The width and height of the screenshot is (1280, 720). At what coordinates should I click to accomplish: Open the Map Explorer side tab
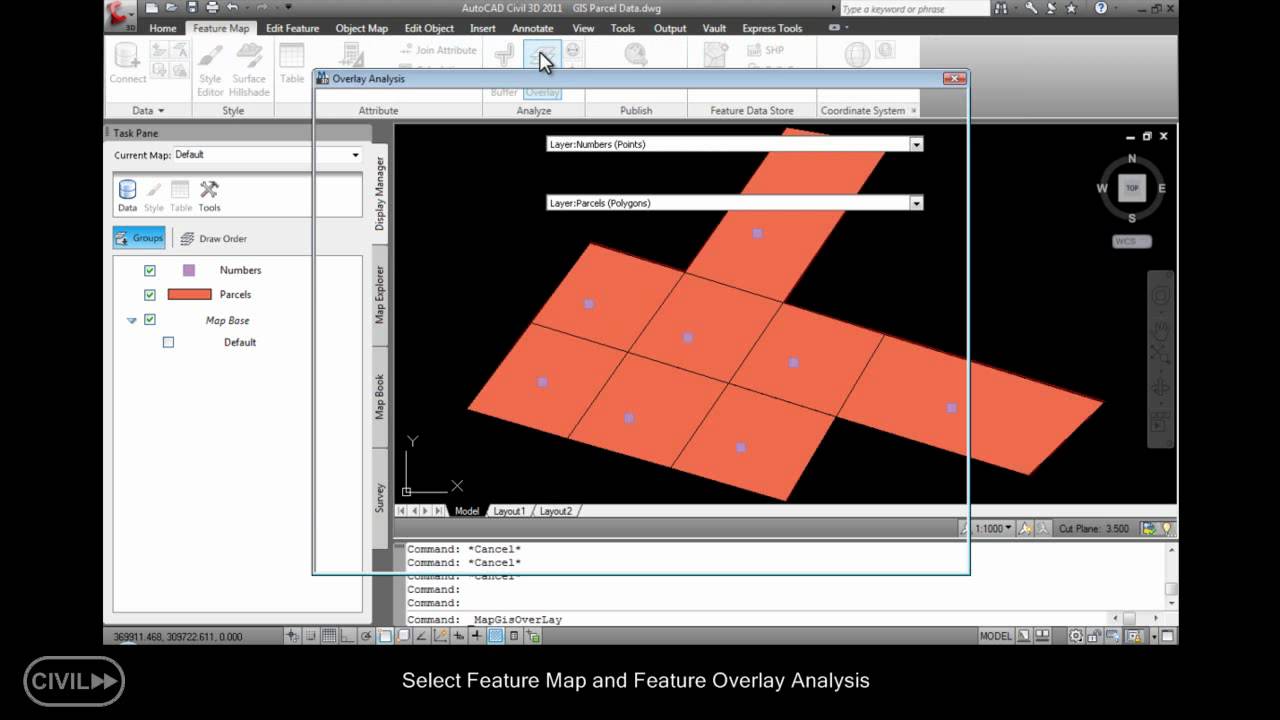(x=380, y=294)
